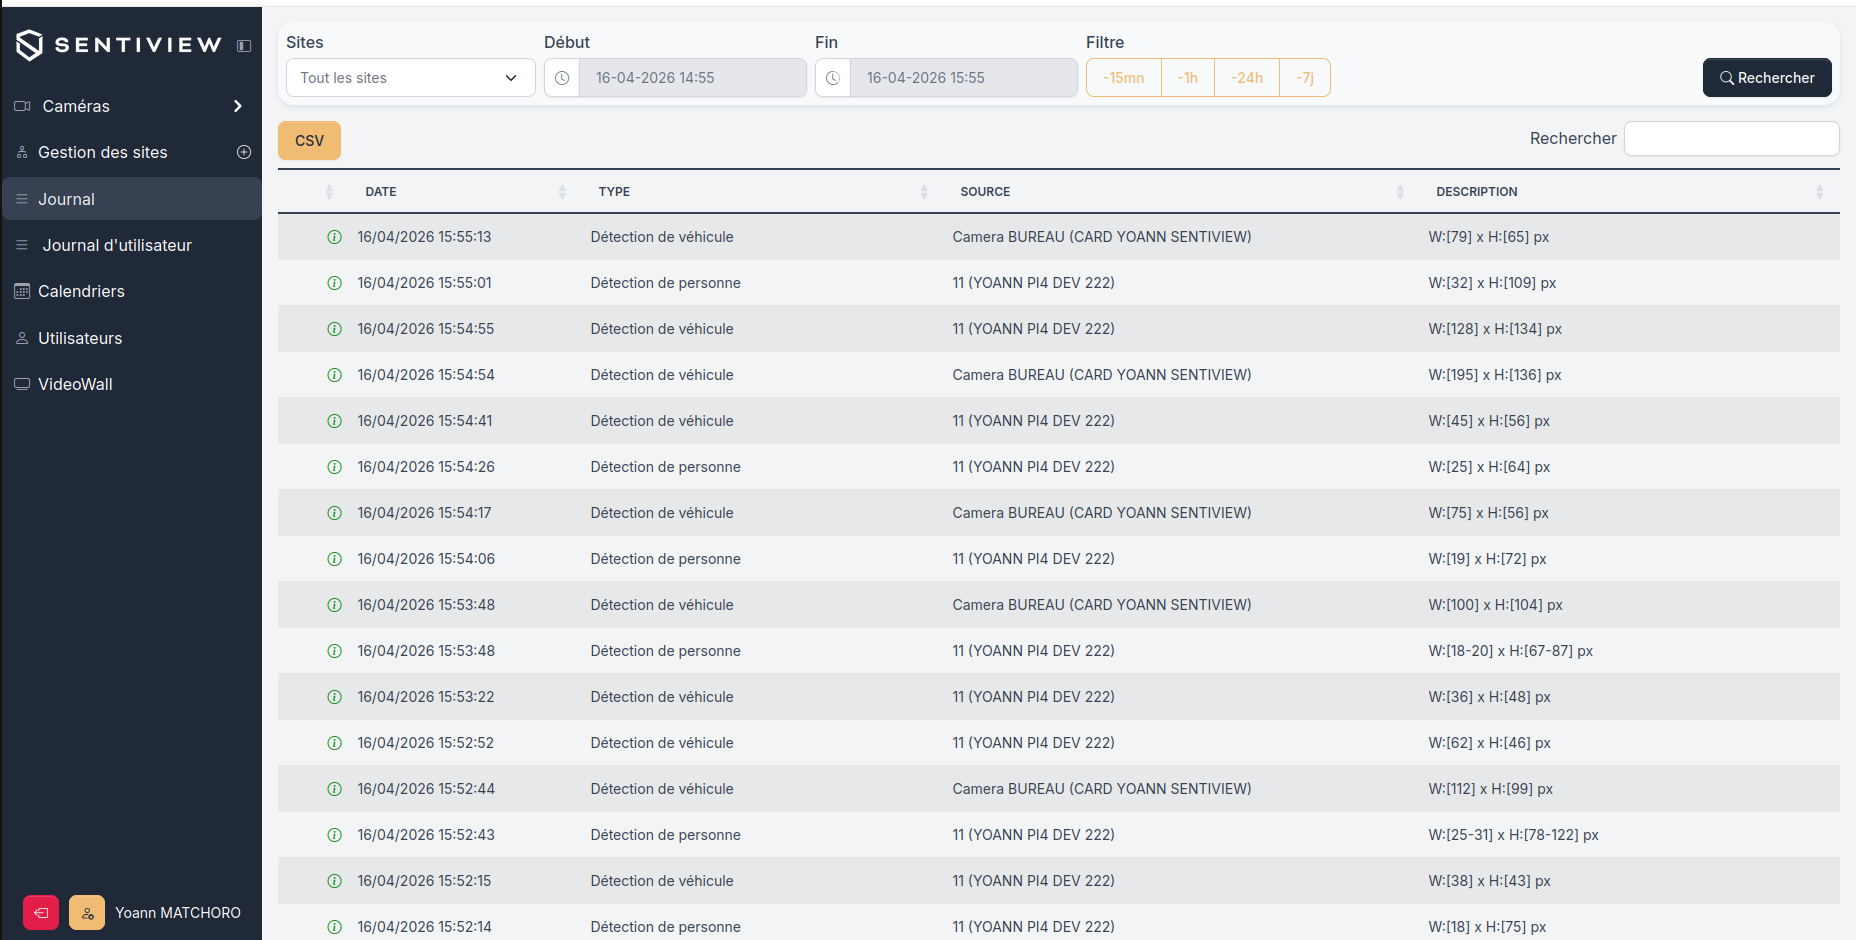Image resolution: width=1856 pixels, height=940 pixels.
Task: Choose the -7j filter option
Action: click(1305, 78)
